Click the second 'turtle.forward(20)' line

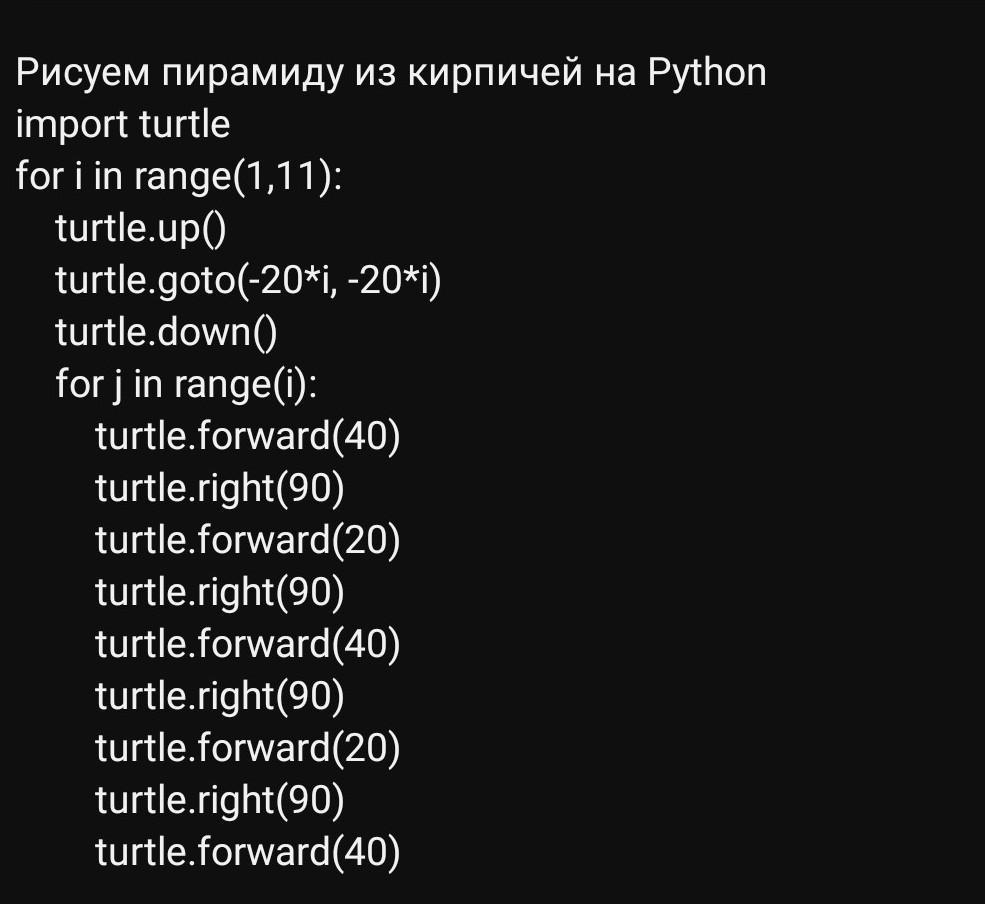[x=248, y=749]
